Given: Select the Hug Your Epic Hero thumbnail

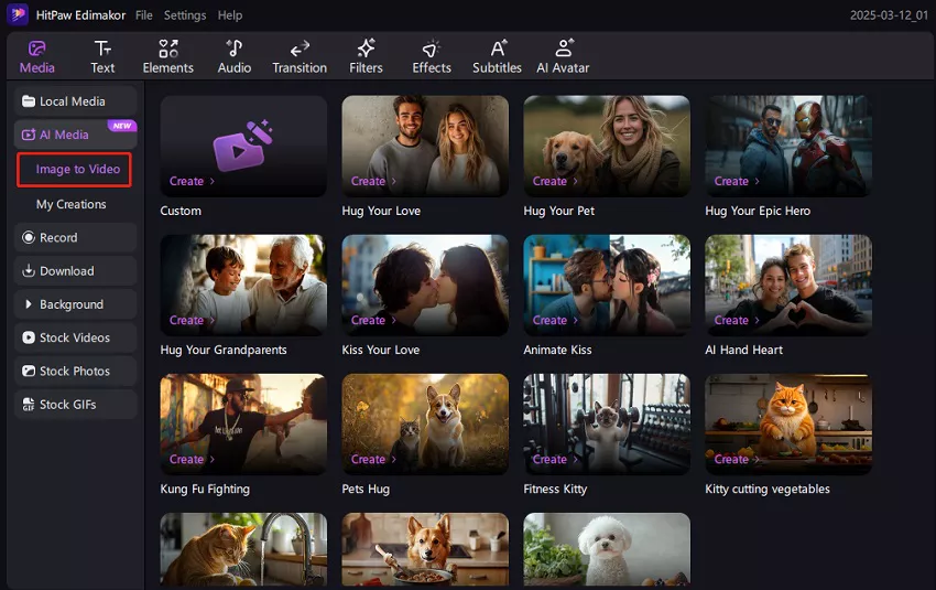Looking at the screenshot, I should click(789, 146).
